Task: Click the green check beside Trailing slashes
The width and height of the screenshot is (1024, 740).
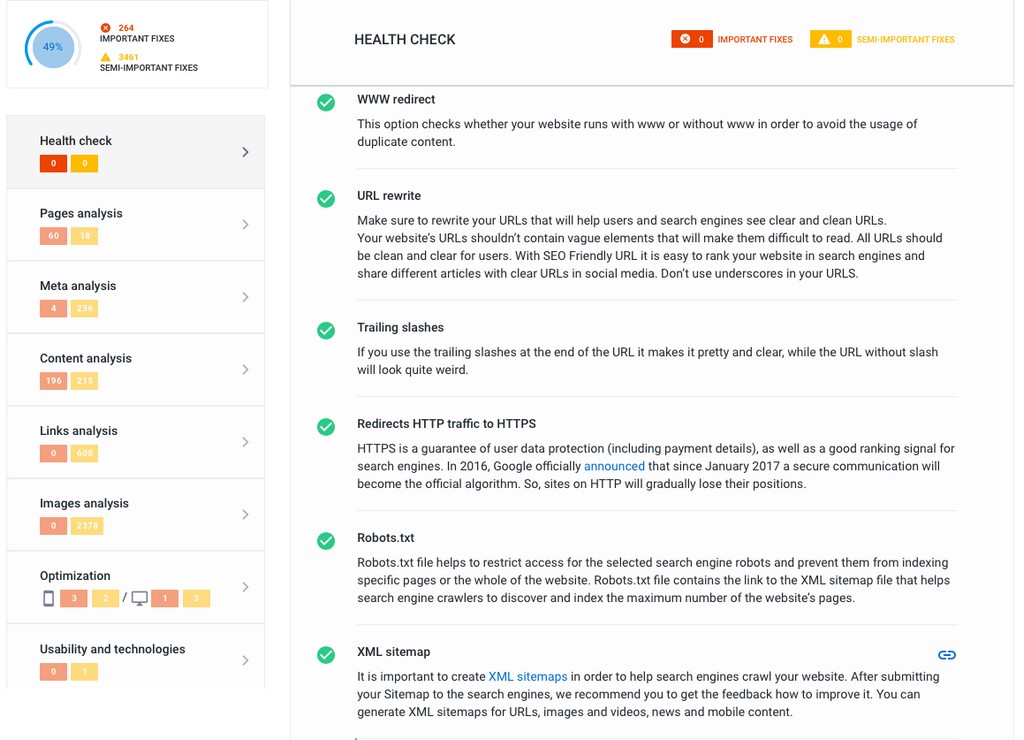Action: (x=326, y=331)
